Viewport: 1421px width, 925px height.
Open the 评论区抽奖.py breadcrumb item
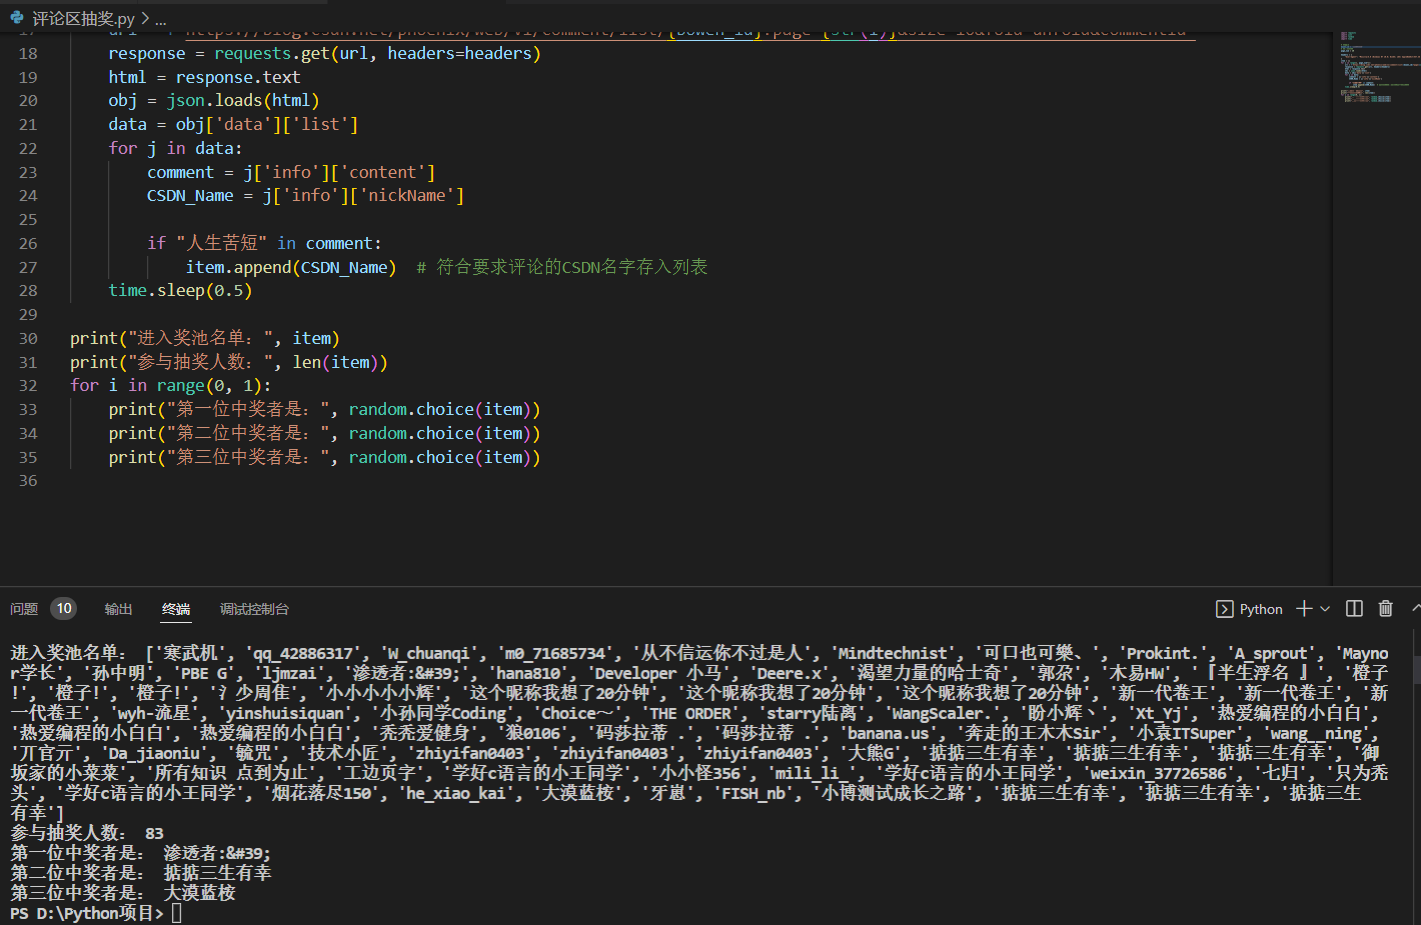(83, 18)
